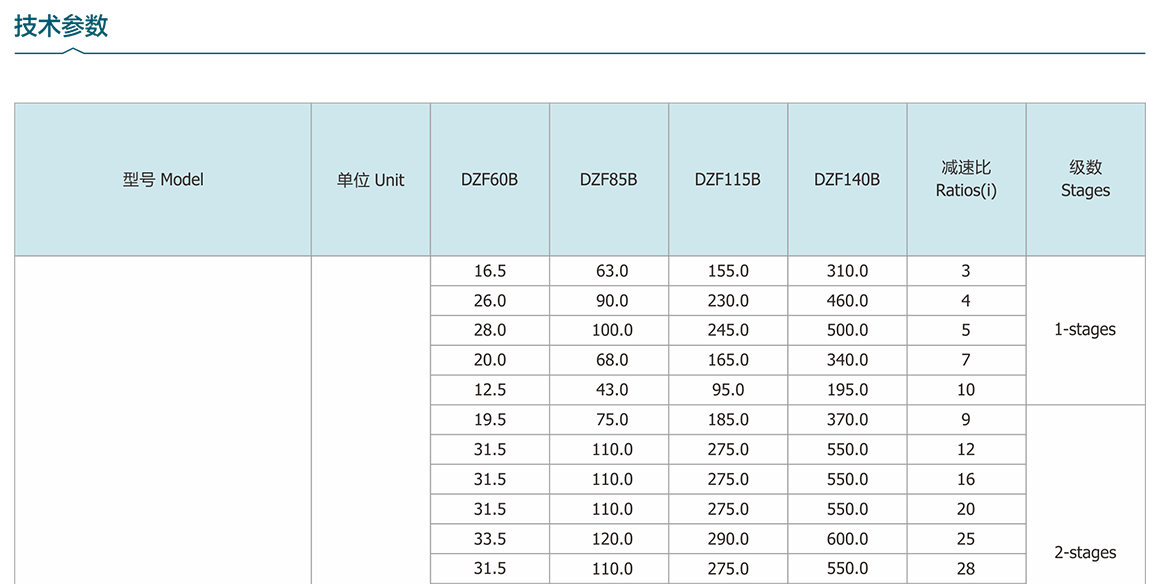Image resolution: width=1160 pixels, height=584 pixels.
Task: Click the 63.0 value under DZF85B
Action: [x=611, y=271]
